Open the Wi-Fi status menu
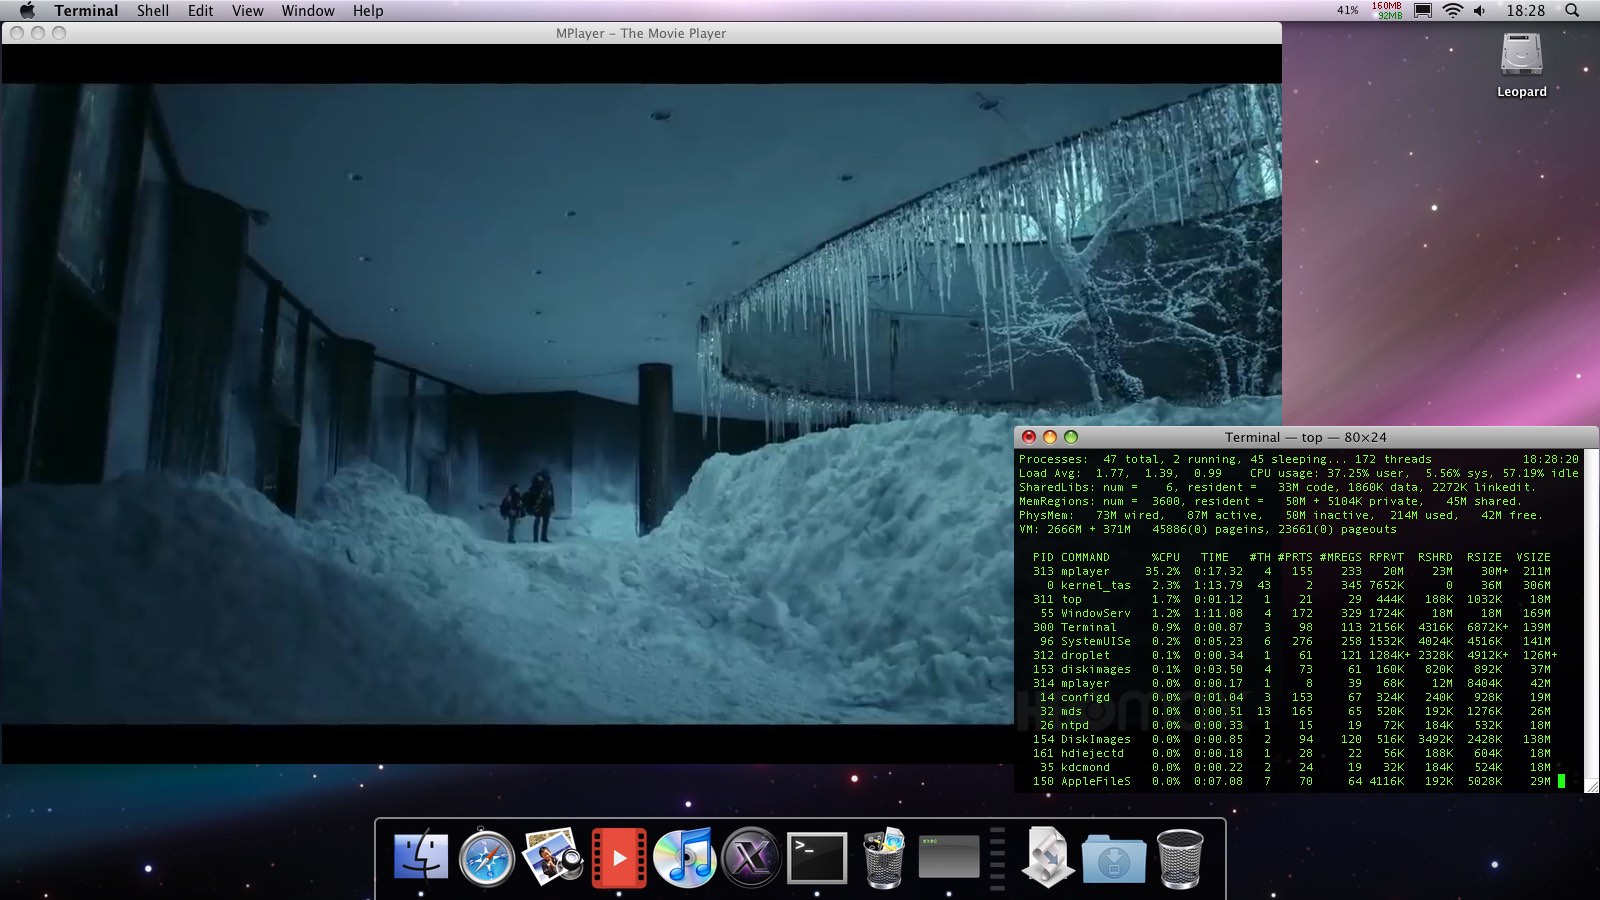The height and width of the screenshot is (900, 1600). click(x=1453, y=10)
